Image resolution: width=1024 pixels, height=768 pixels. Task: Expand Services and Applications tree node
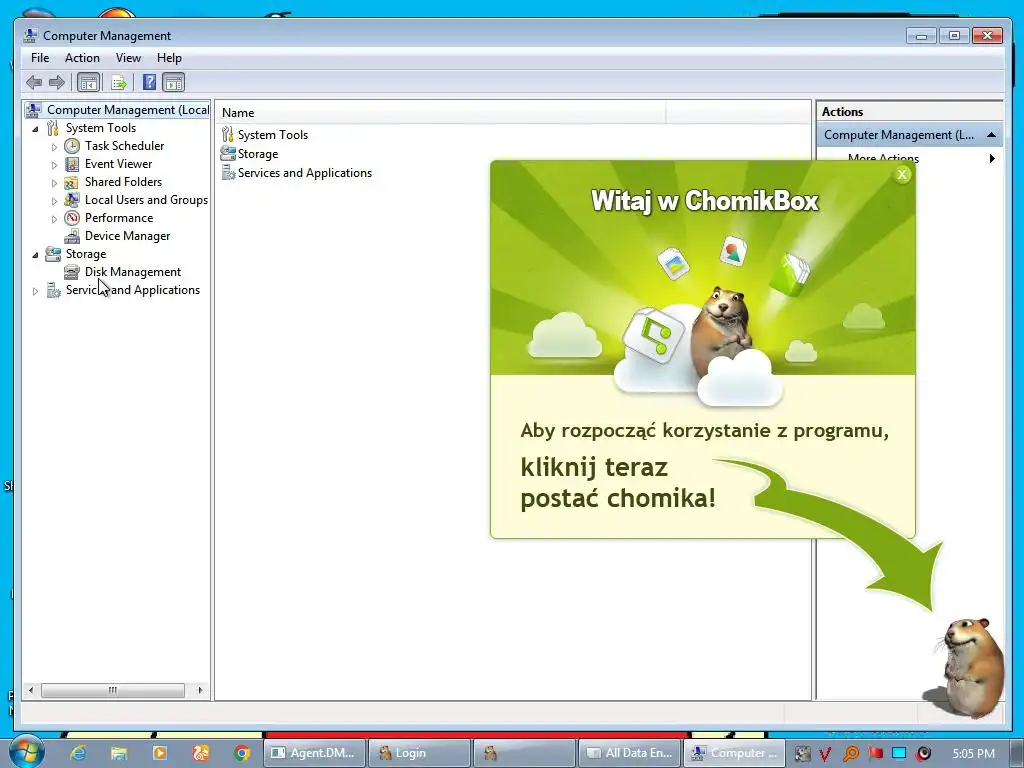pyautogui.click(x=35, y=291)
